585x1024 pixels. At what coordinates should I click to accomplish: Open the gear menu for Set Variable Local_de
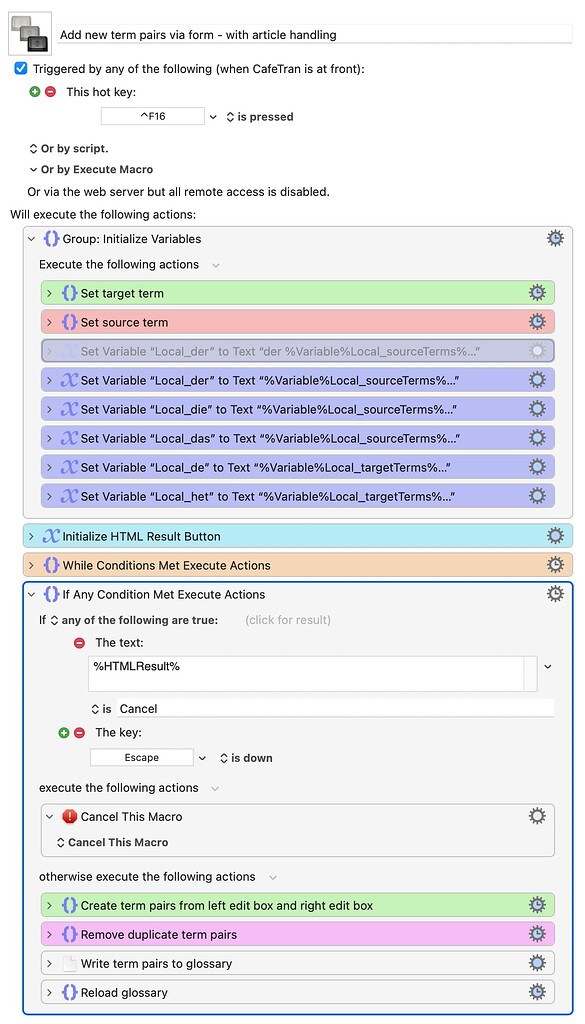click(x=537, y=467)
